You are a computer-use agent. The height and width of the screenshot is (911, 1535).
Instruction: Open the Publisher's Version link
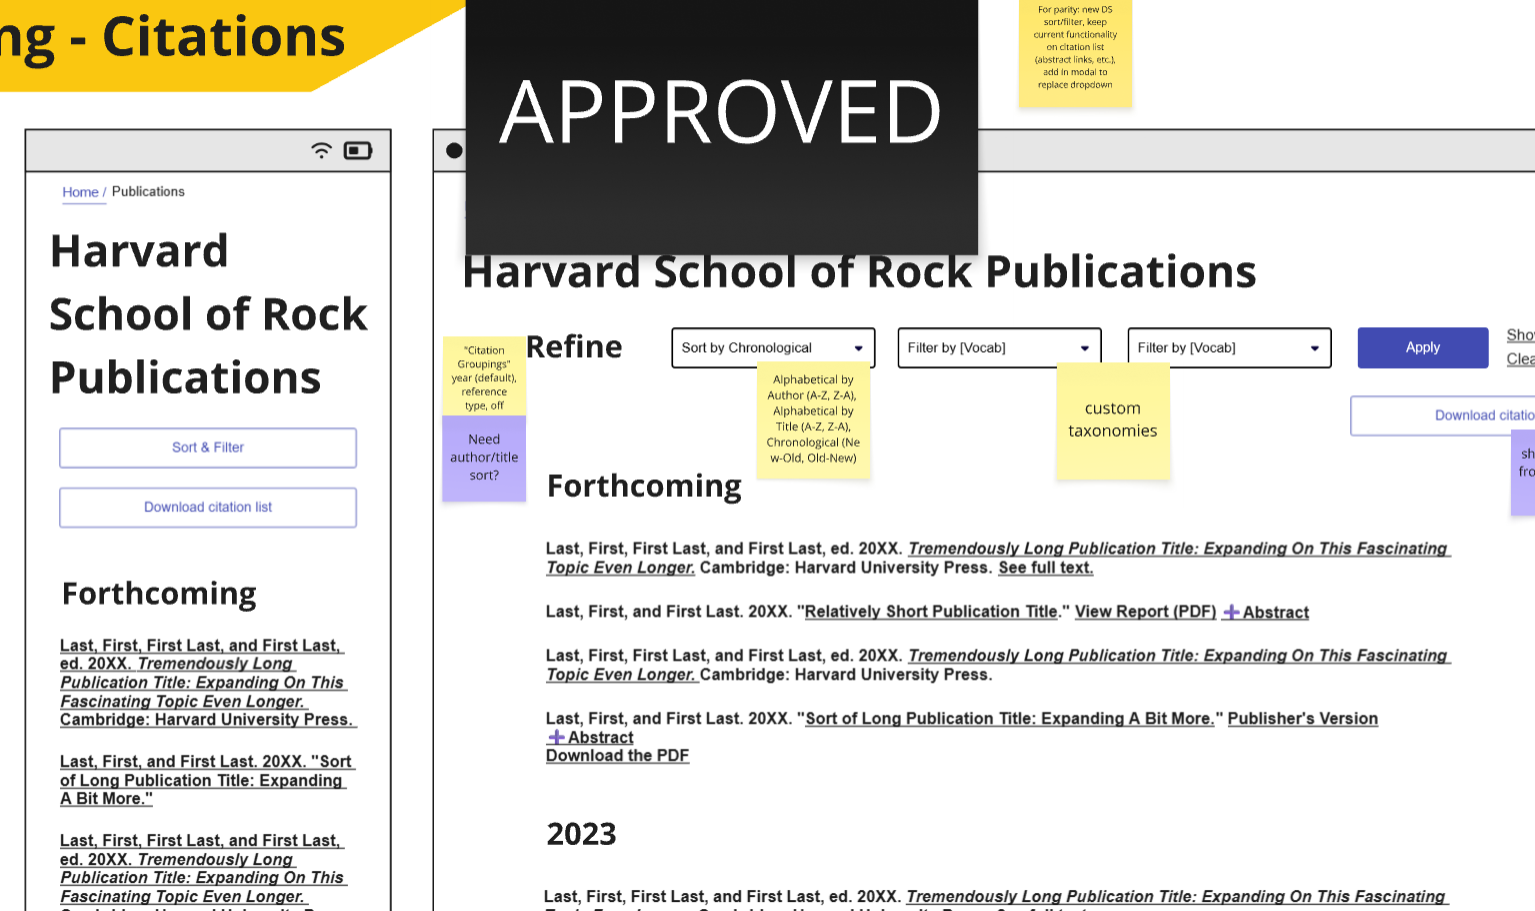(1302, 719)
